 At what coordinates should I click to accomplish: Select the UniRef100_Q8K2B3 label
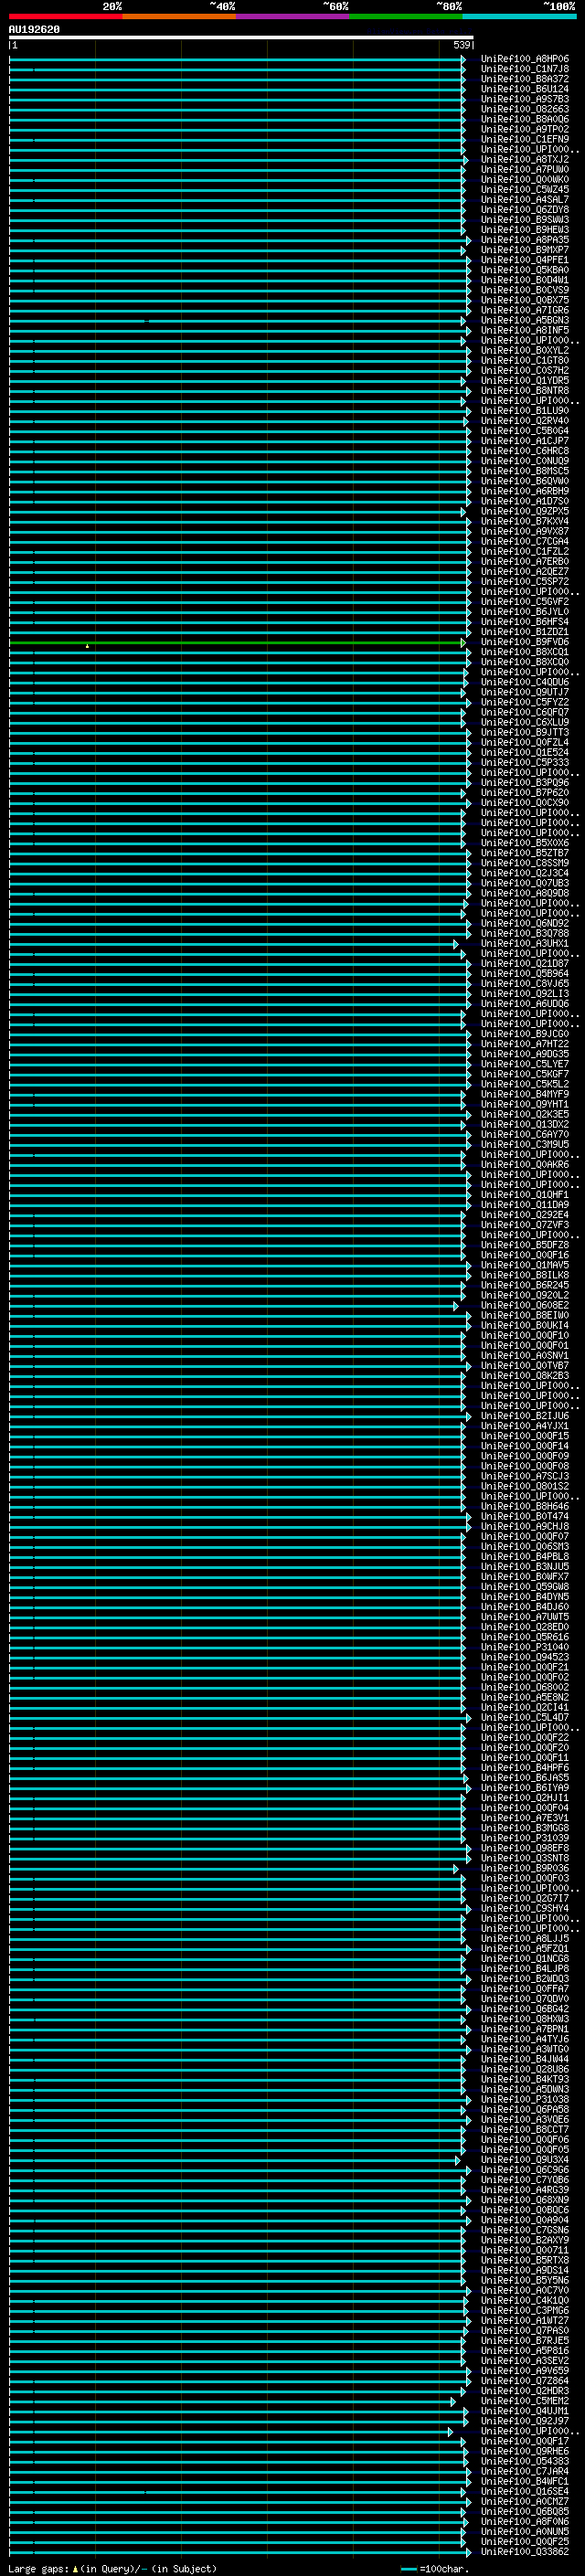pyautogui.click(x=525, y=1376)
